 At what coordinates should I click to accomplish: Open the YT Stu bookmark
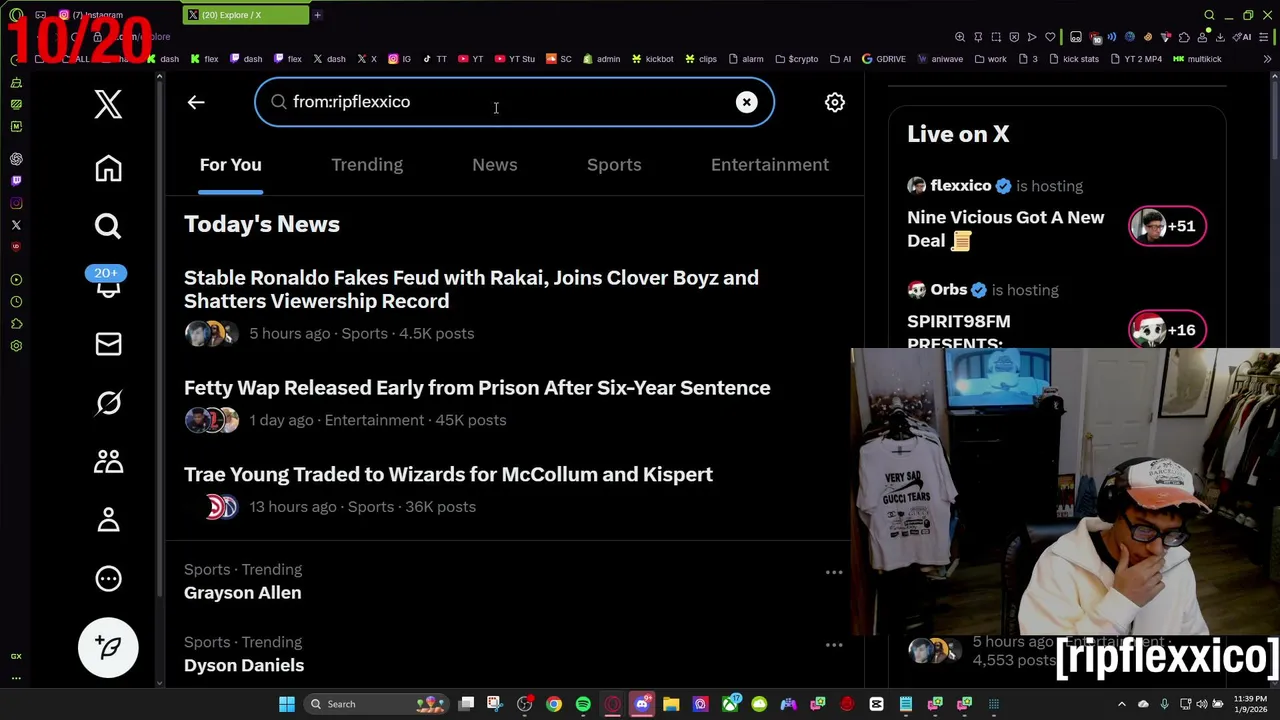tap(514, 59)
